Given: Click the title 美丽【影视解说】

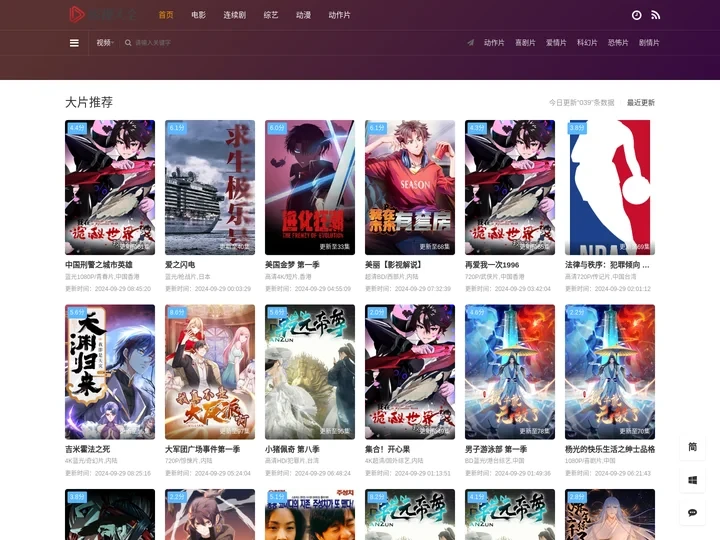Looking at the screenshot, I should (393, 265).
